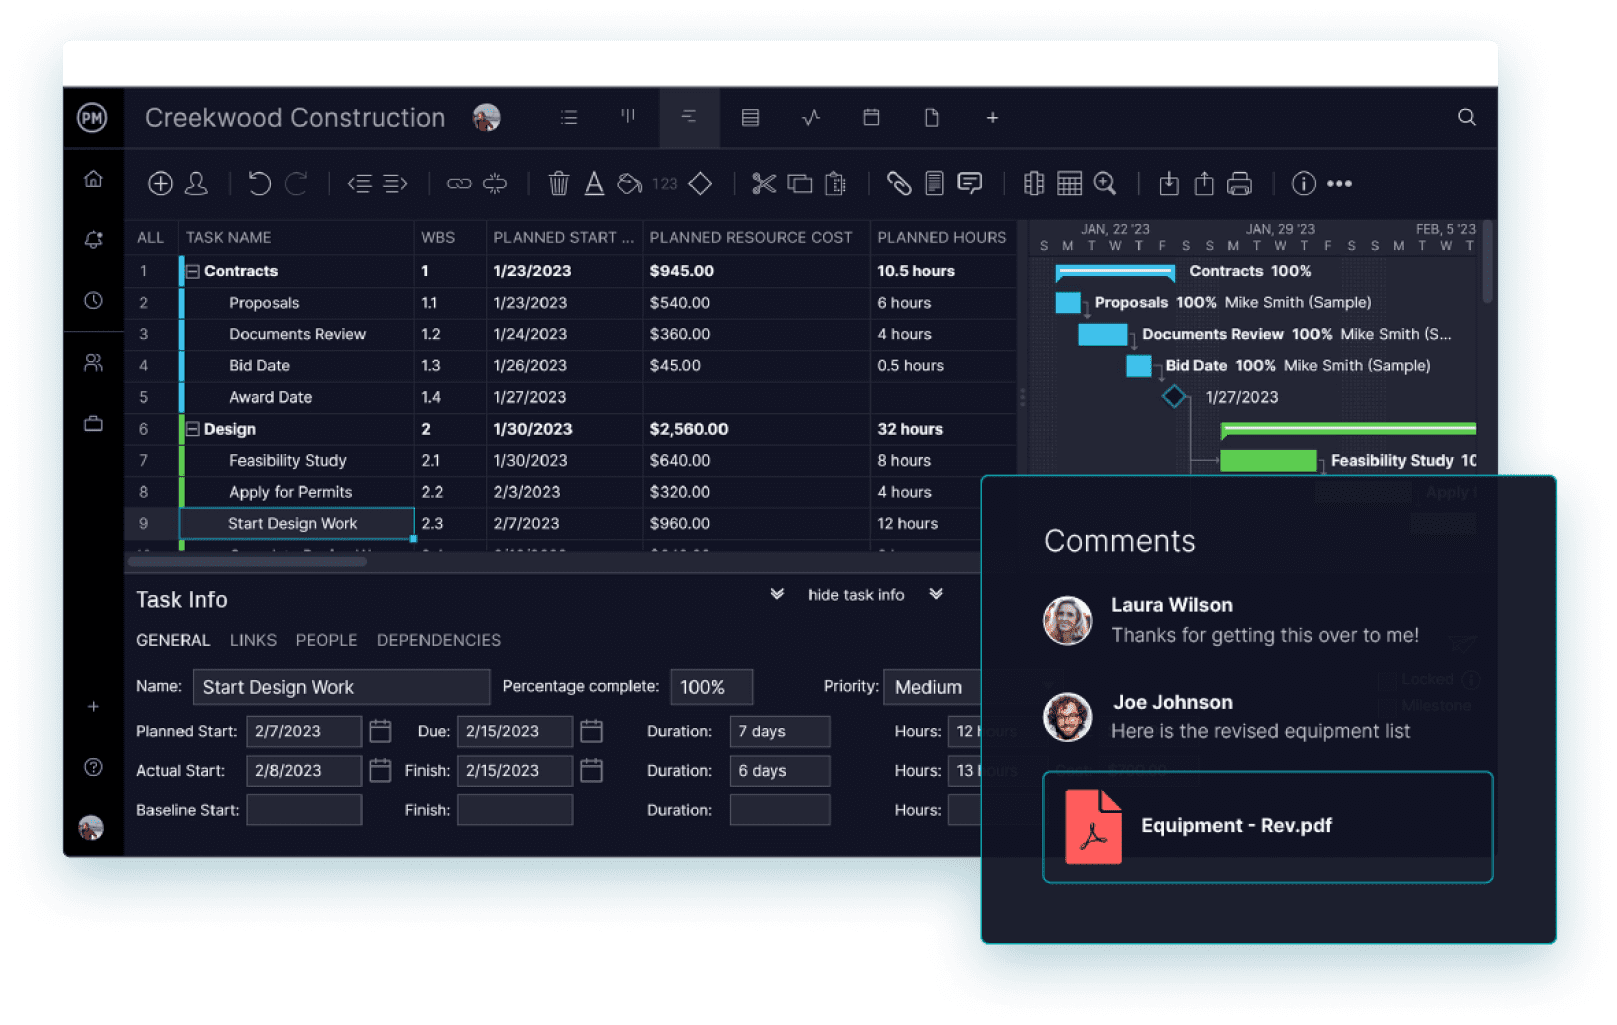The height and width of the screenshot is (1025, 1617).
Task: Switch to the list view tab
Action: (x=569, y=117)
